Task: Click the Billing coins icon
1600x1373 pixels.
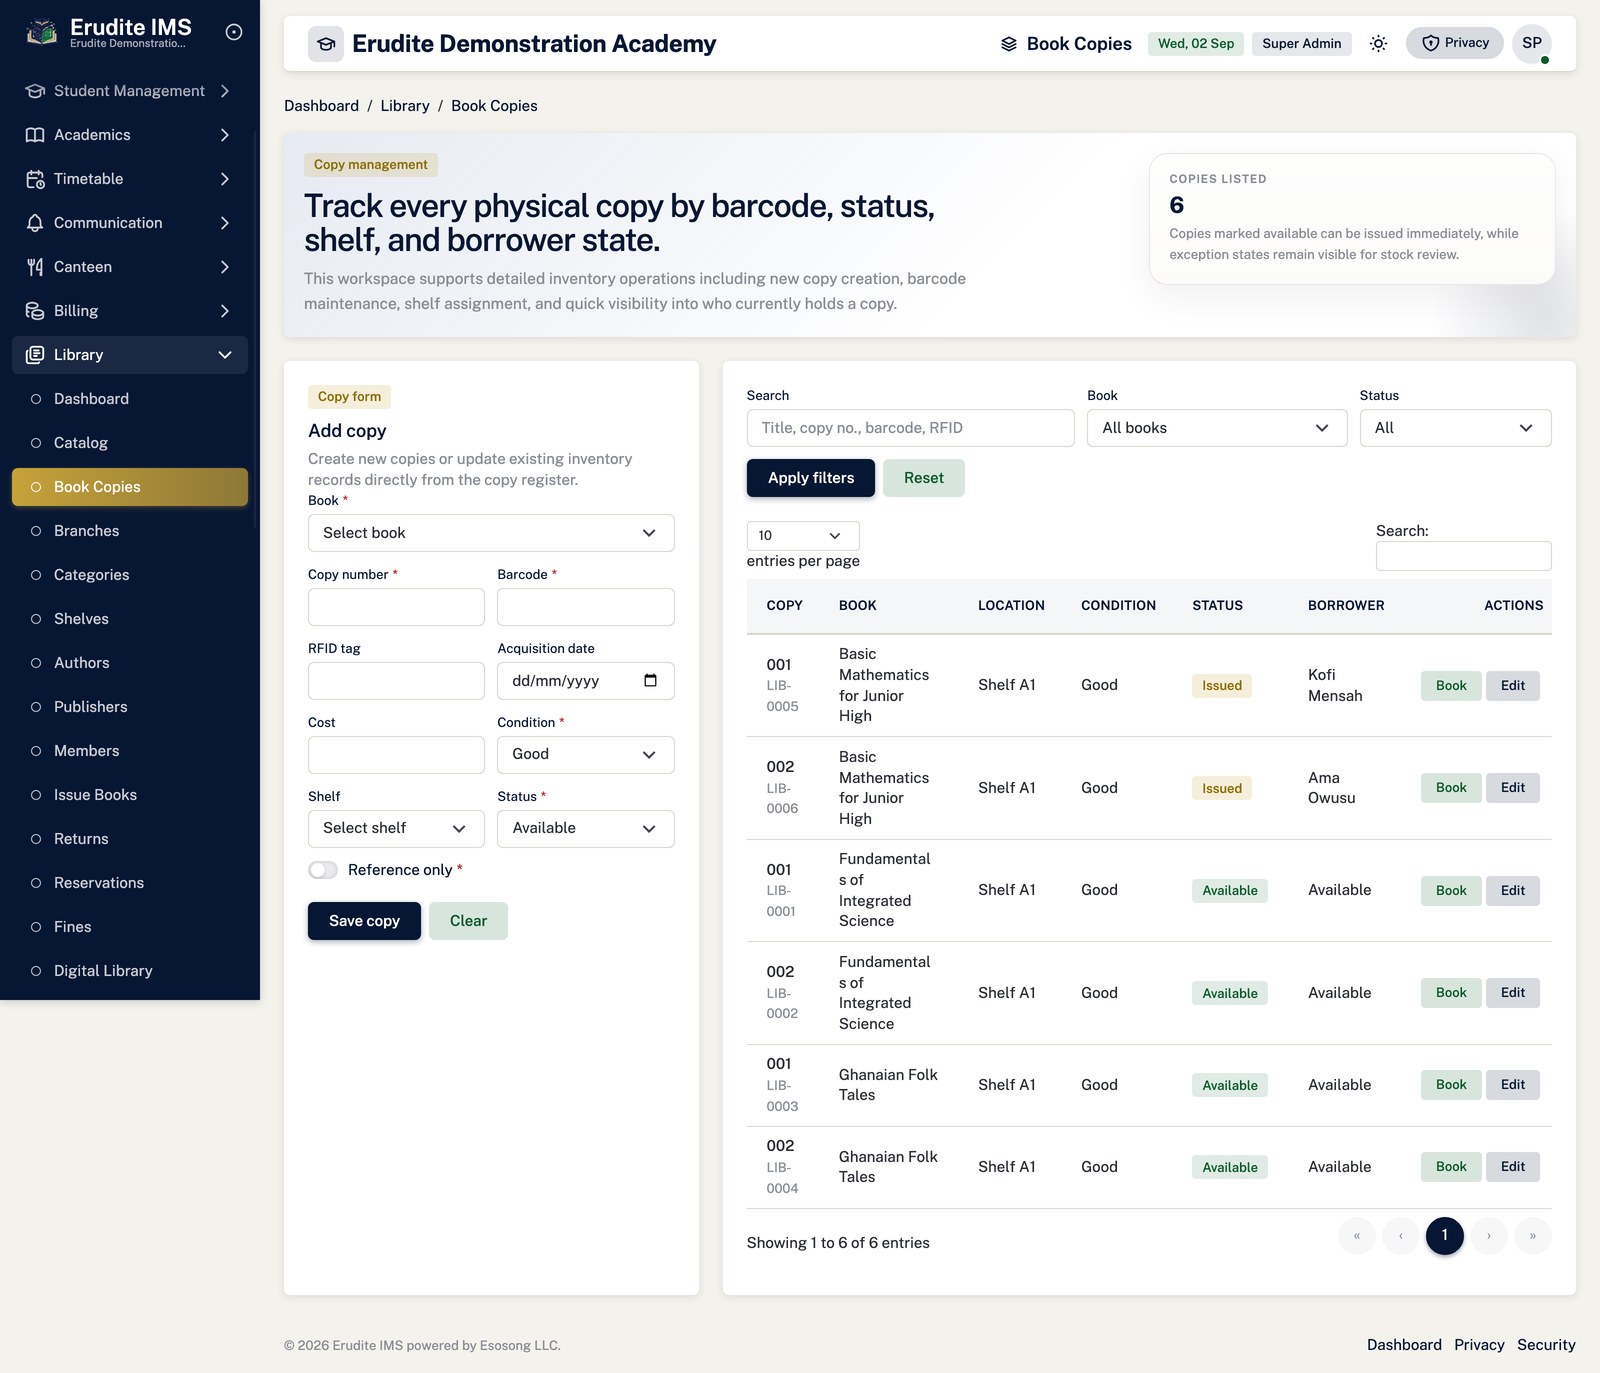Action: (x=35, y=311)
